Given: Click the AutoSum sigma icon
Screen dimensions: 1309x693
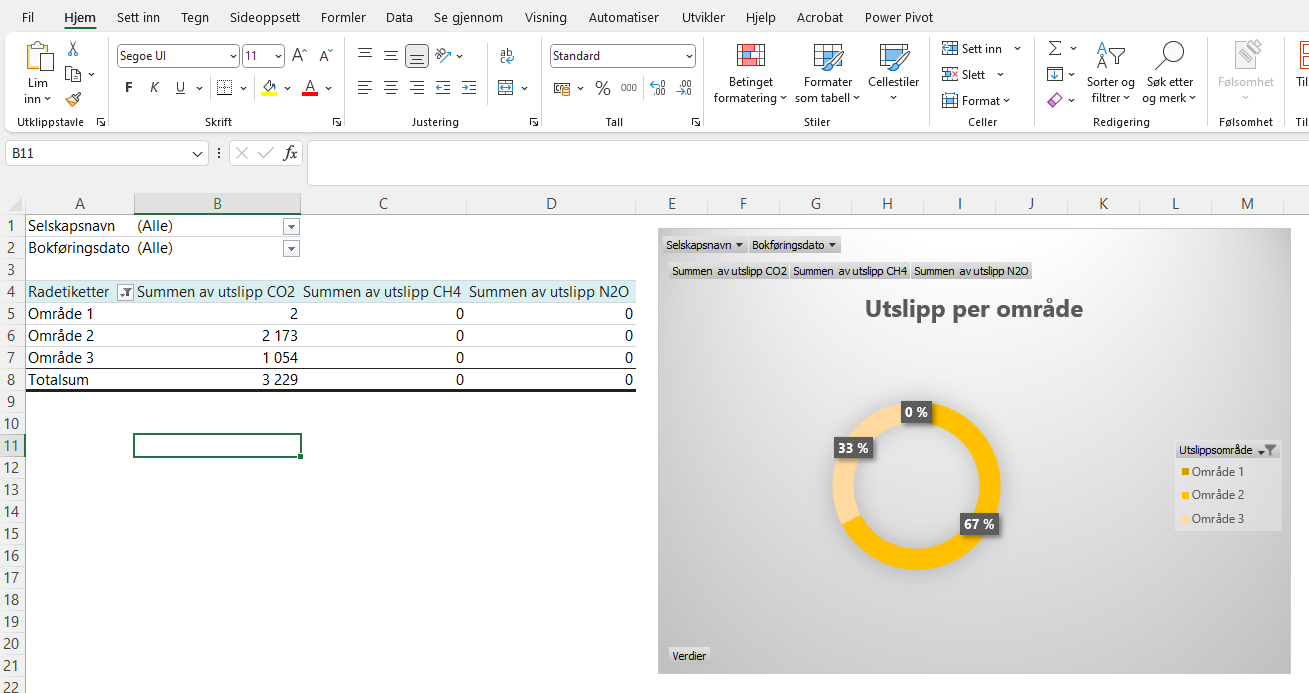Looking at the screenshot, I should [x=1055, y=48].
